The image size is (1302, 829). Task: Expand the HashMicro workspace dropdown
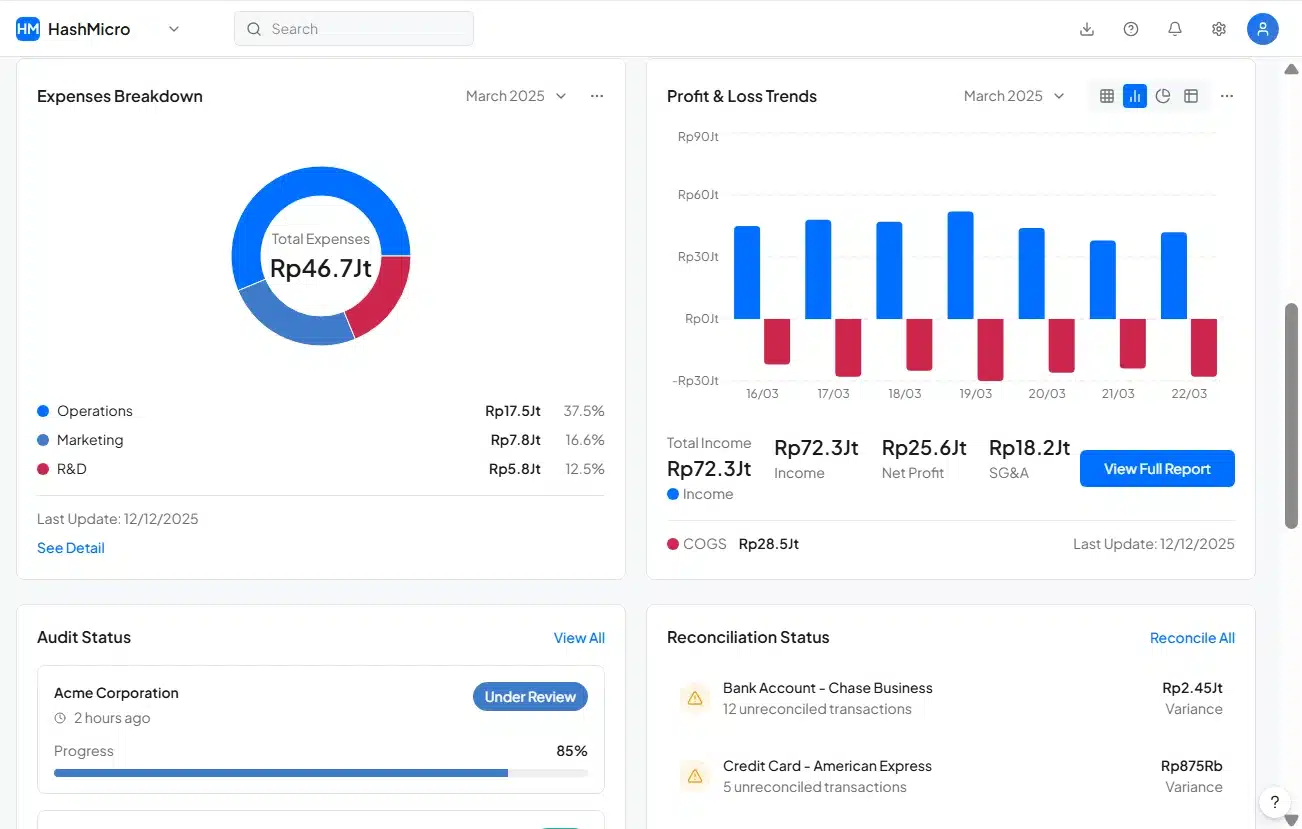coord(174,29)
